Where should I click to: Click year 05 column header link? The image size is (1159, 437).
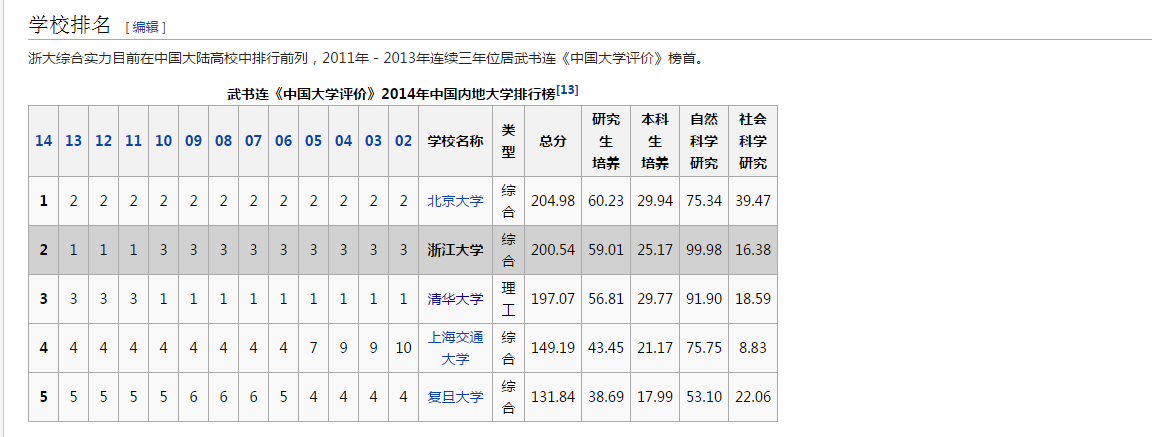pyautogui.click(x=313, y=140)
